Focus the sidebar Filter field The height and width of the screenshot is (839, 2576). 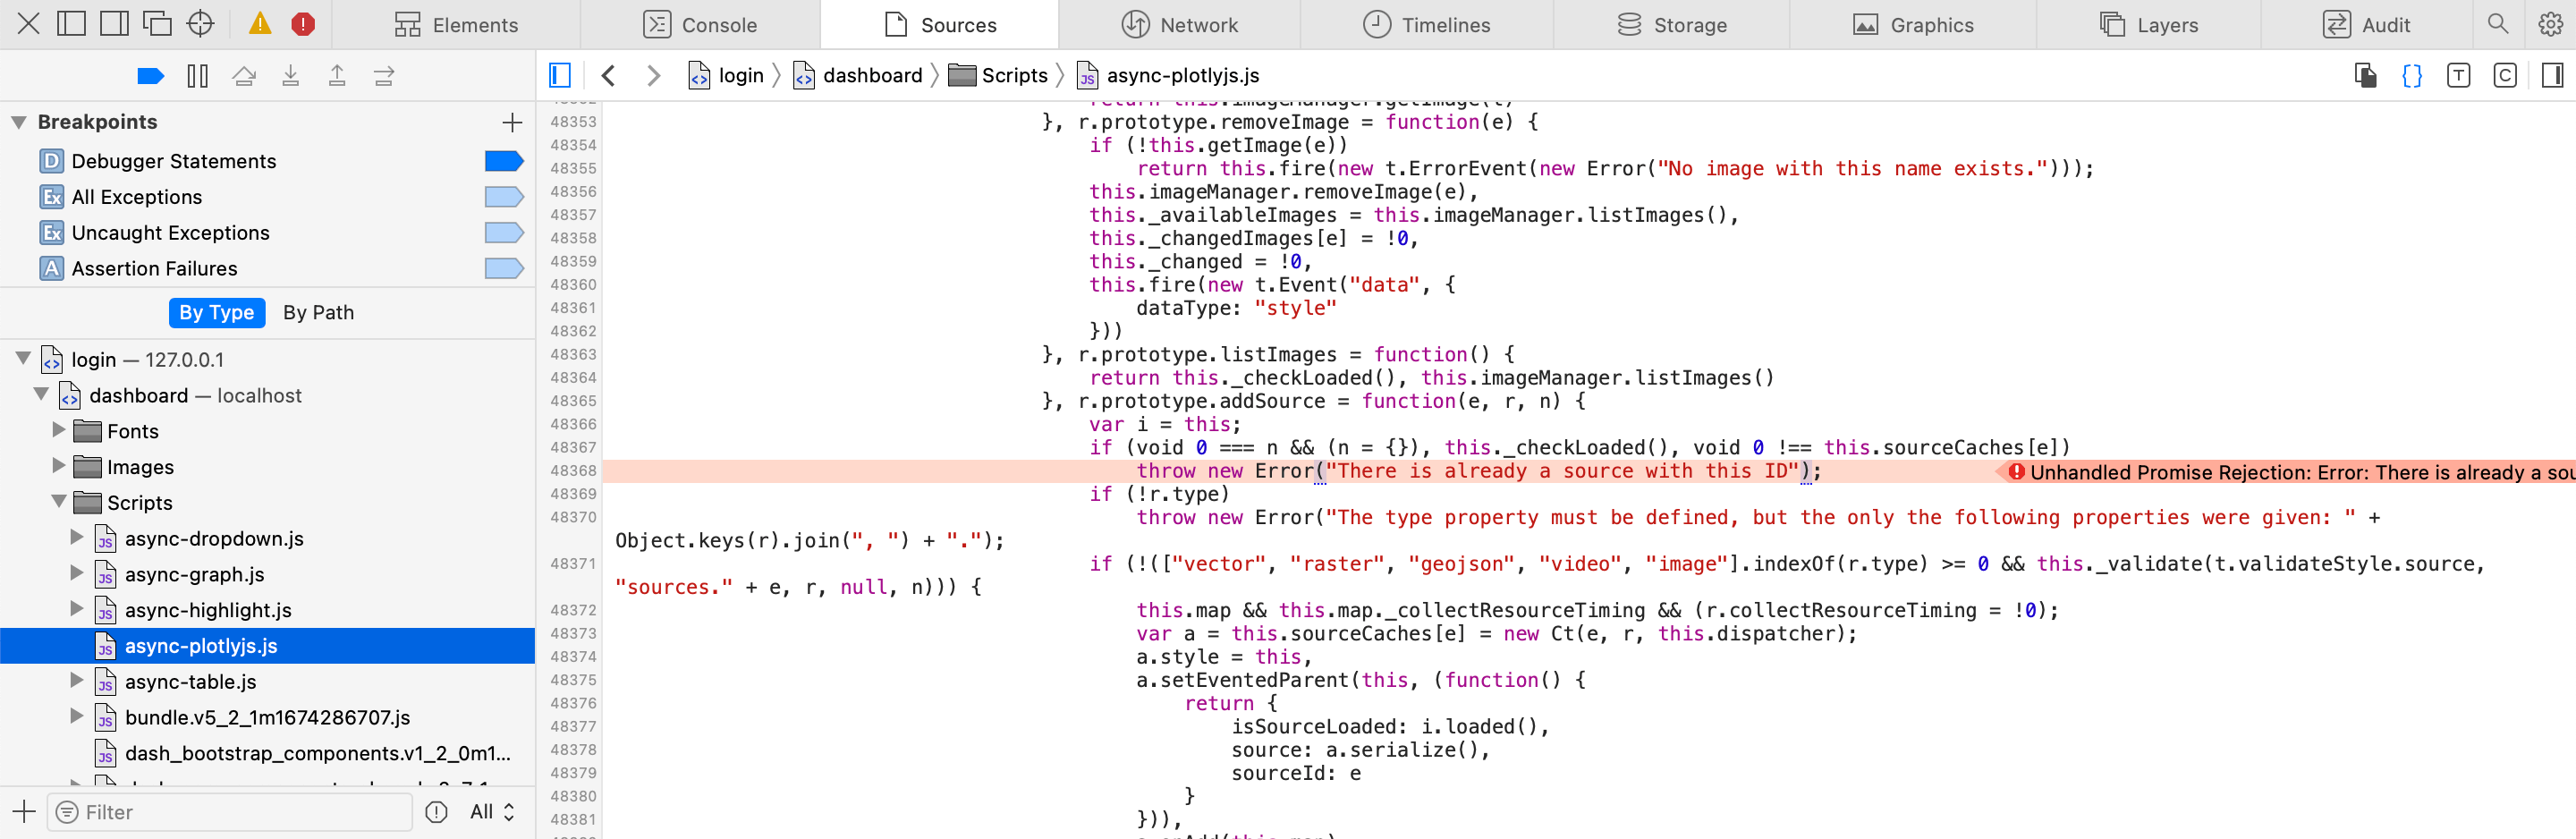pos(231,812)
